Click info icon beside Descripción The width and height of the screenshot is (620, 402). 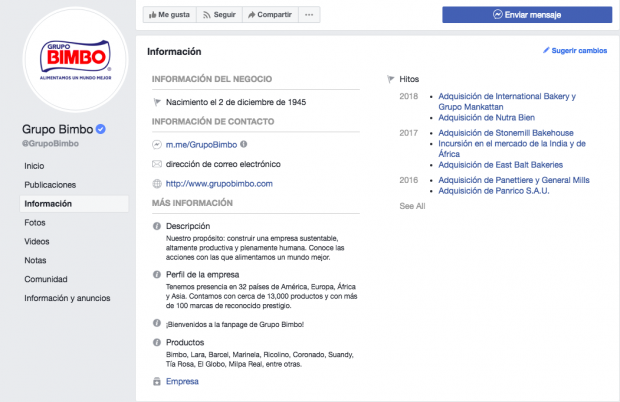(x=157, y=226)
